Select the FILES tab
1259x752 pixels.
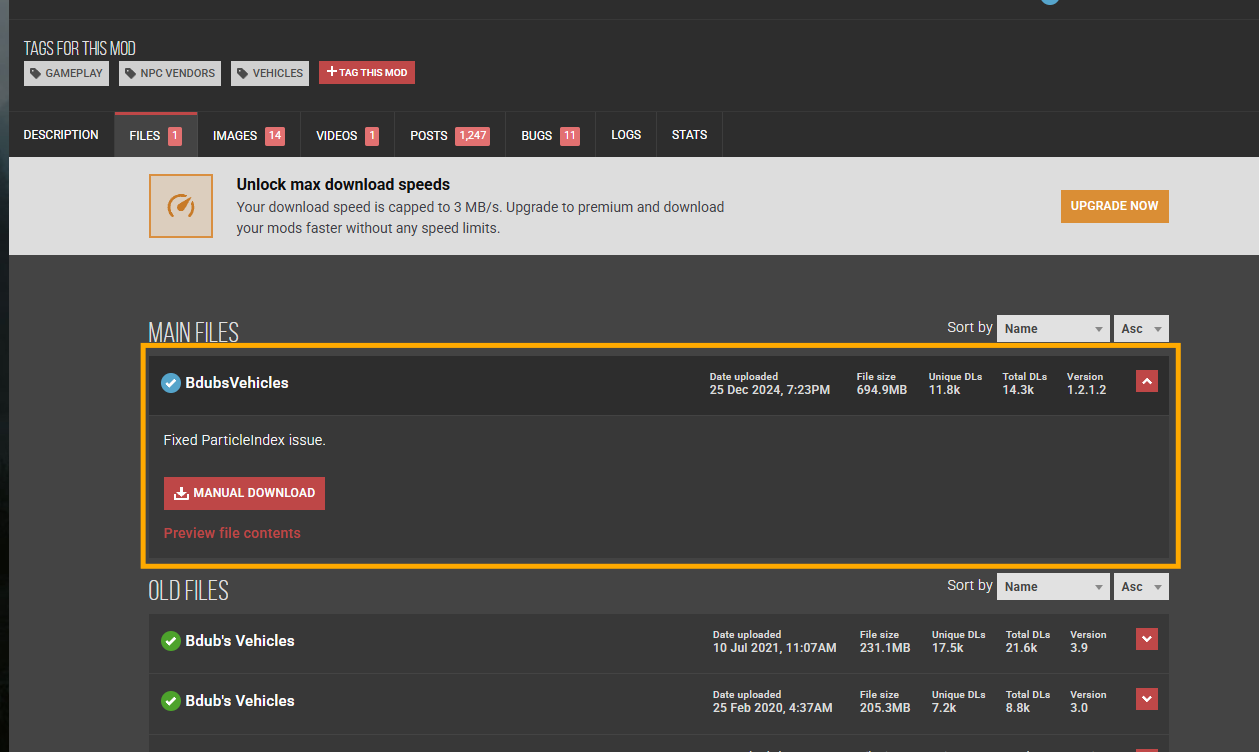(156, 135)
